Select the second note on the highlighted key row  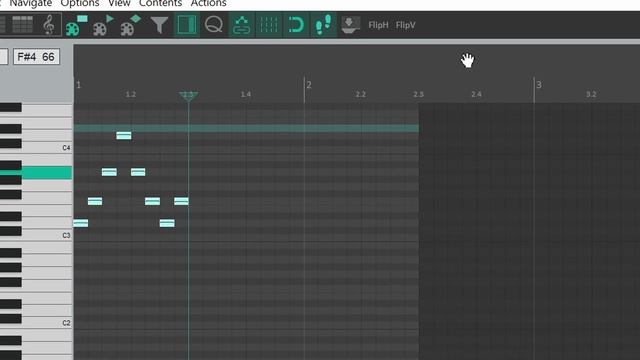point(138,172)
